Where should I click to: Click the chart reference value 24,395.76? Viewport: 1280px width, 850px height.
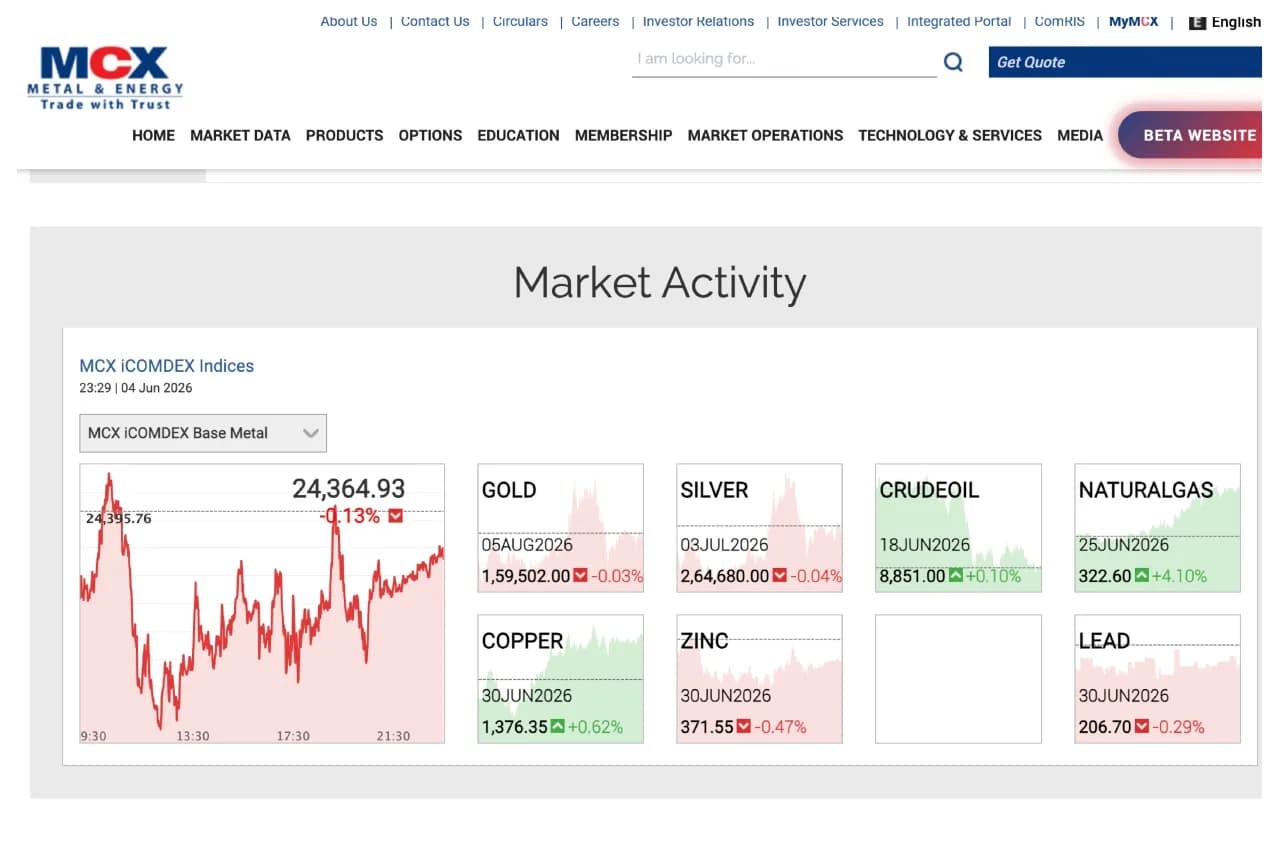click(119, 518)
